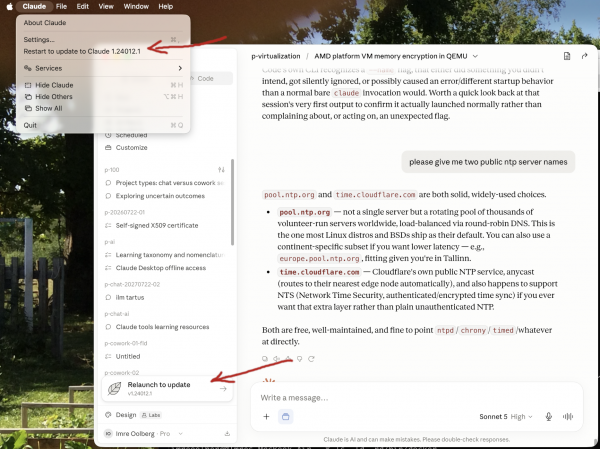Start voice mode with waveform icon
The width and height of the screenshot is (600, 449).
coord(568,416)
